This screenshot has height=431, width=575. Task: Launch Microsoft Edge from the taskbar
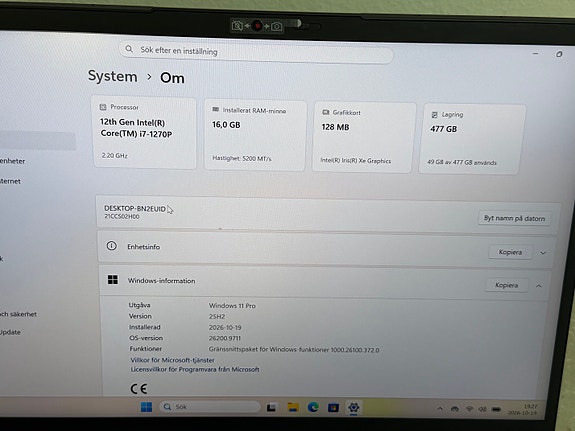click(x=313, y=407)
